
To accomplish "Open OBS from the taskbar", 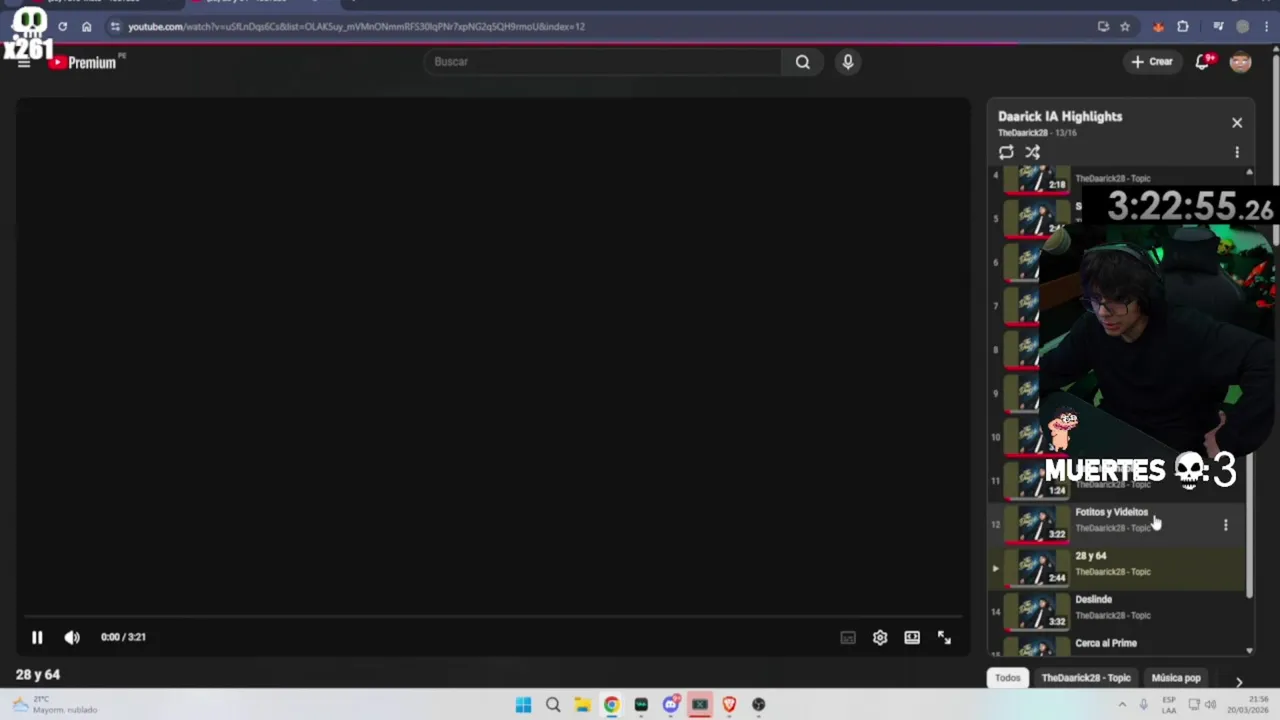I will [x=759, y=705].
